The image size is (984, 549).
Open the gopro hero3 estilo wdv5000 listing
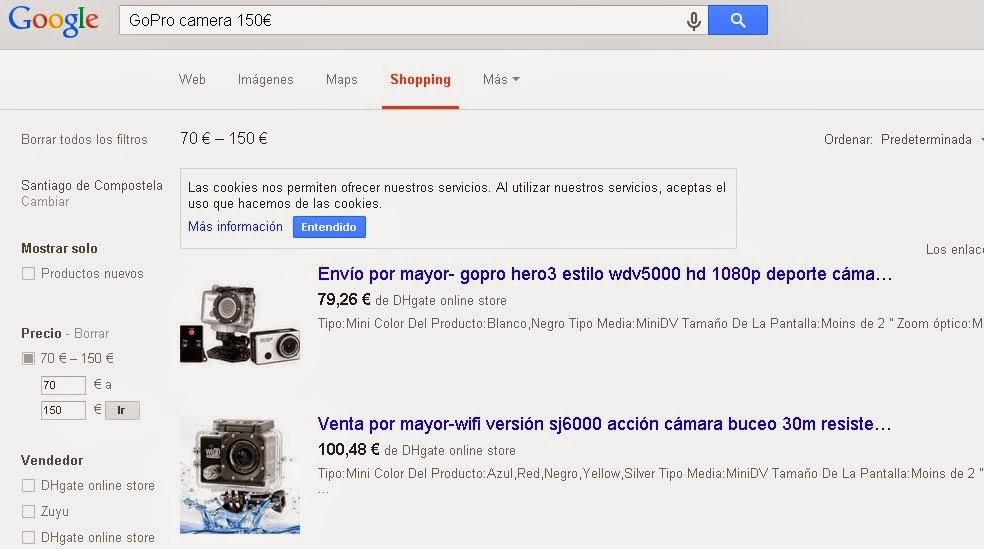[x=604, y=274]
